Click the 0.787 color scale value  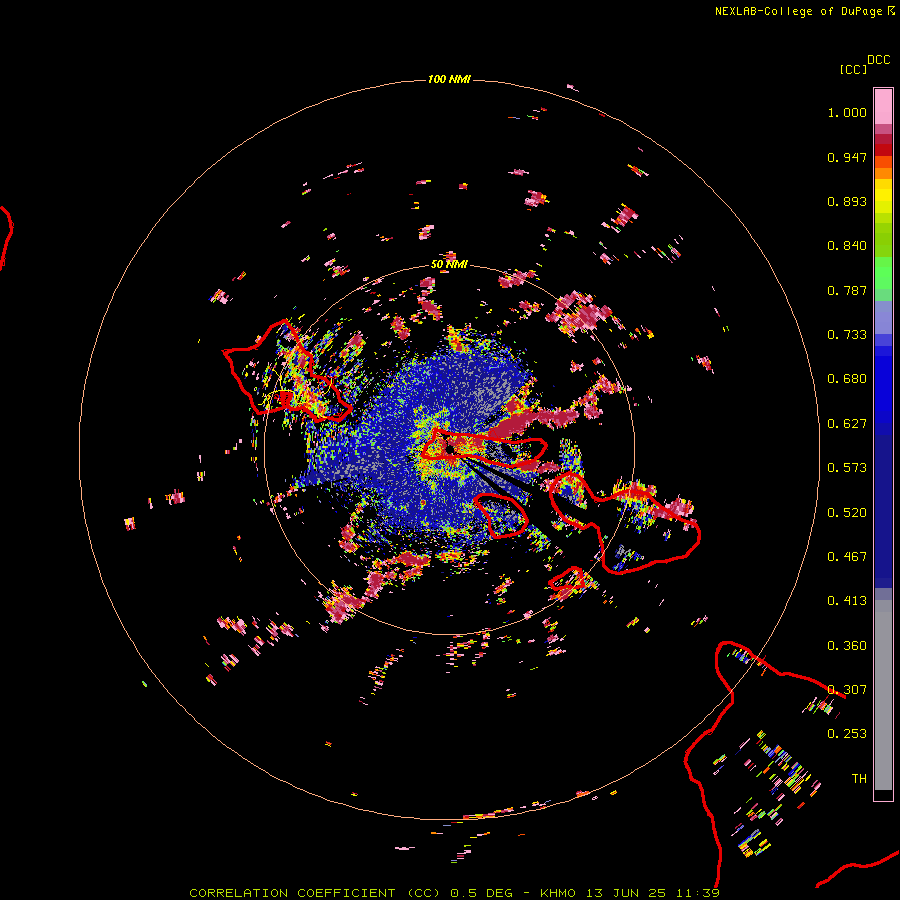click(x=847, y=290)
